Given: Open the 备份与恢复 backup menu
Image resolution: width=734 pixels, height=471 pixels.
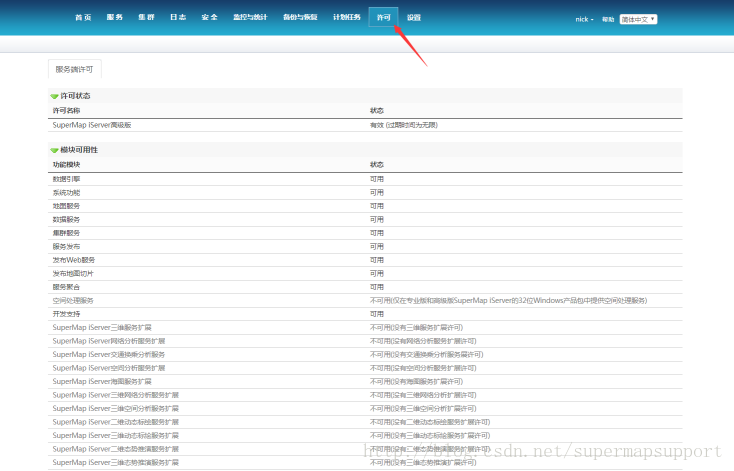Looking at the screenshot, I should (x=300, y=17).
